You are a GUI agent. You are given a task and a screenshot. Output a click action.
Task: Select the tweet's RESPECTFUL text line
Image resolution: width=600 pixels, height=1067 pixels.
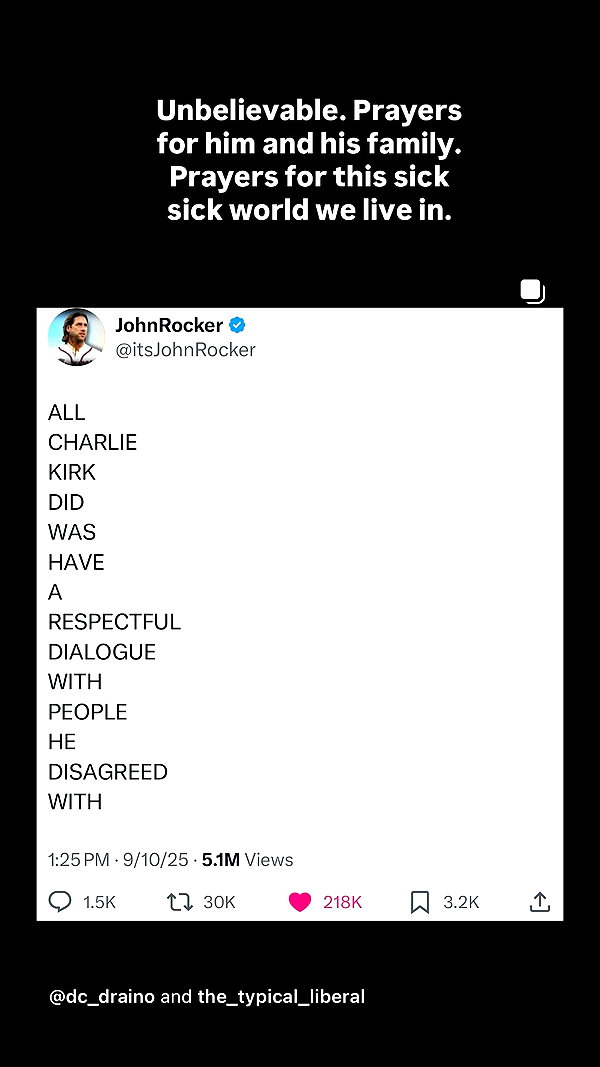click(x=114, y=622)
